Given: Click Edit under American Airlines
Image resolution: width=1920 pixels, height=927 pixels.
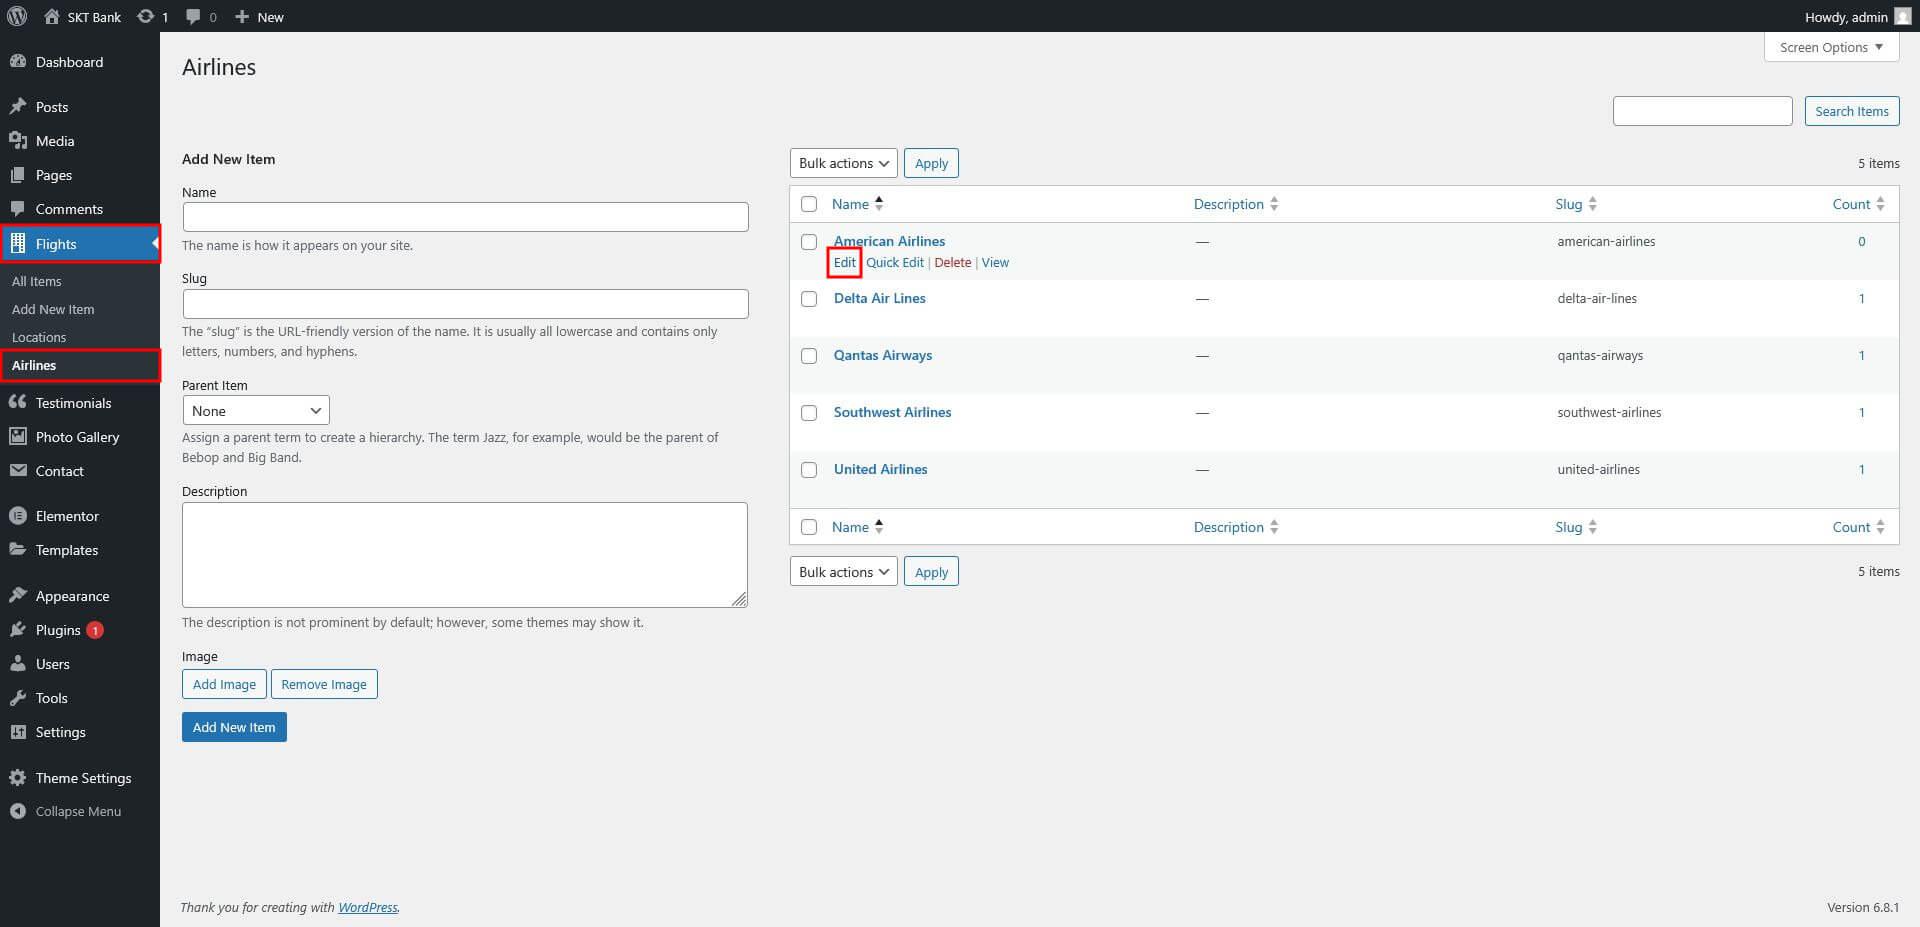Looking at the screenshot, I should click(845, 262).
